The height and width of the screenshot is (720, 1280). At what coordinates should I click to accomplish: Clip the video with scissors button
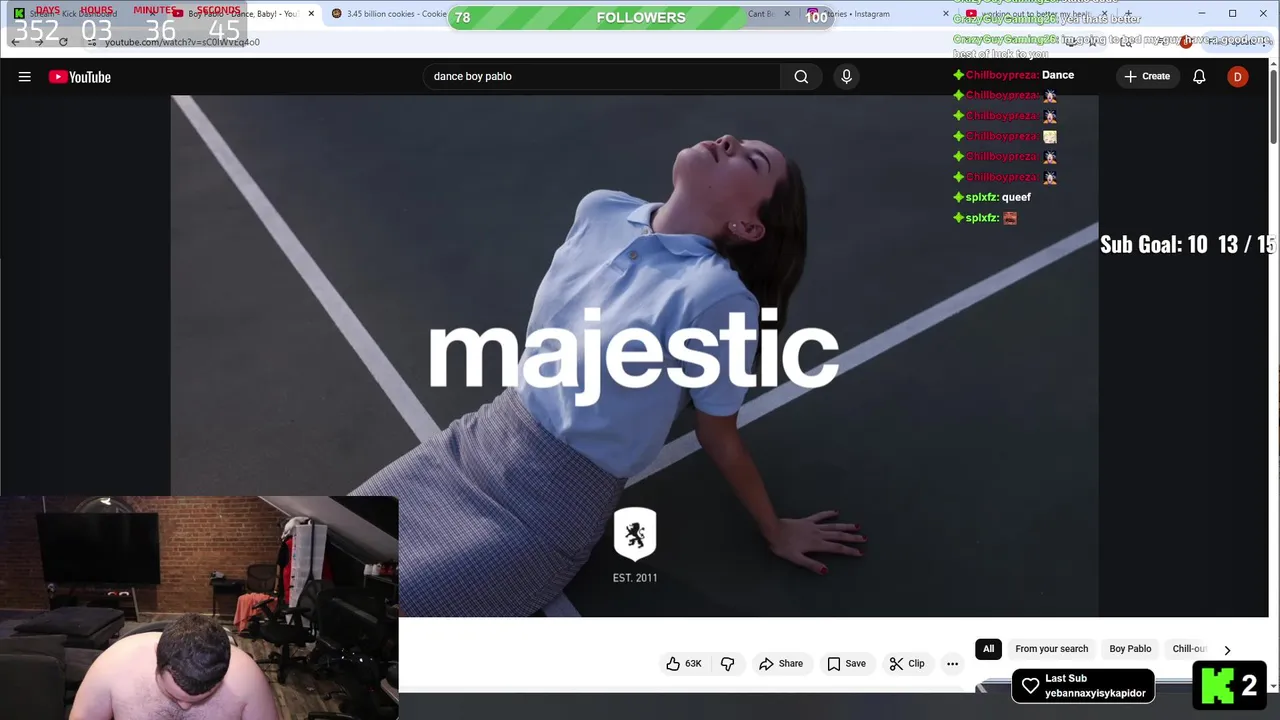pyautogui.click(x=907, y=664)
